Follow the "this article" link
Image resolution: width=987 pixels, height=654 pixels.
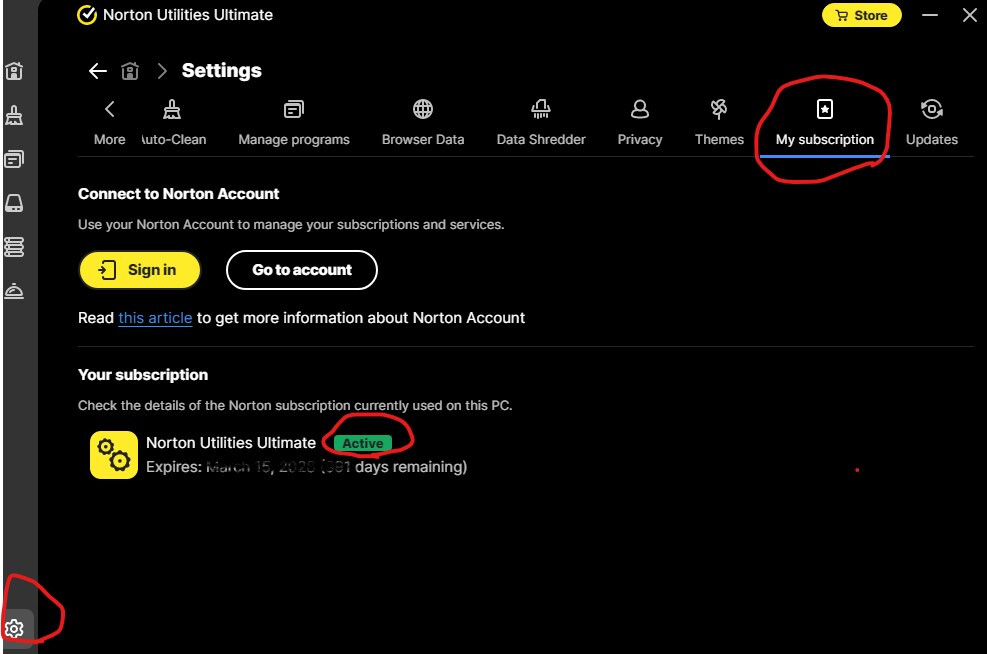pyautogui.click(x=155, y=318)
